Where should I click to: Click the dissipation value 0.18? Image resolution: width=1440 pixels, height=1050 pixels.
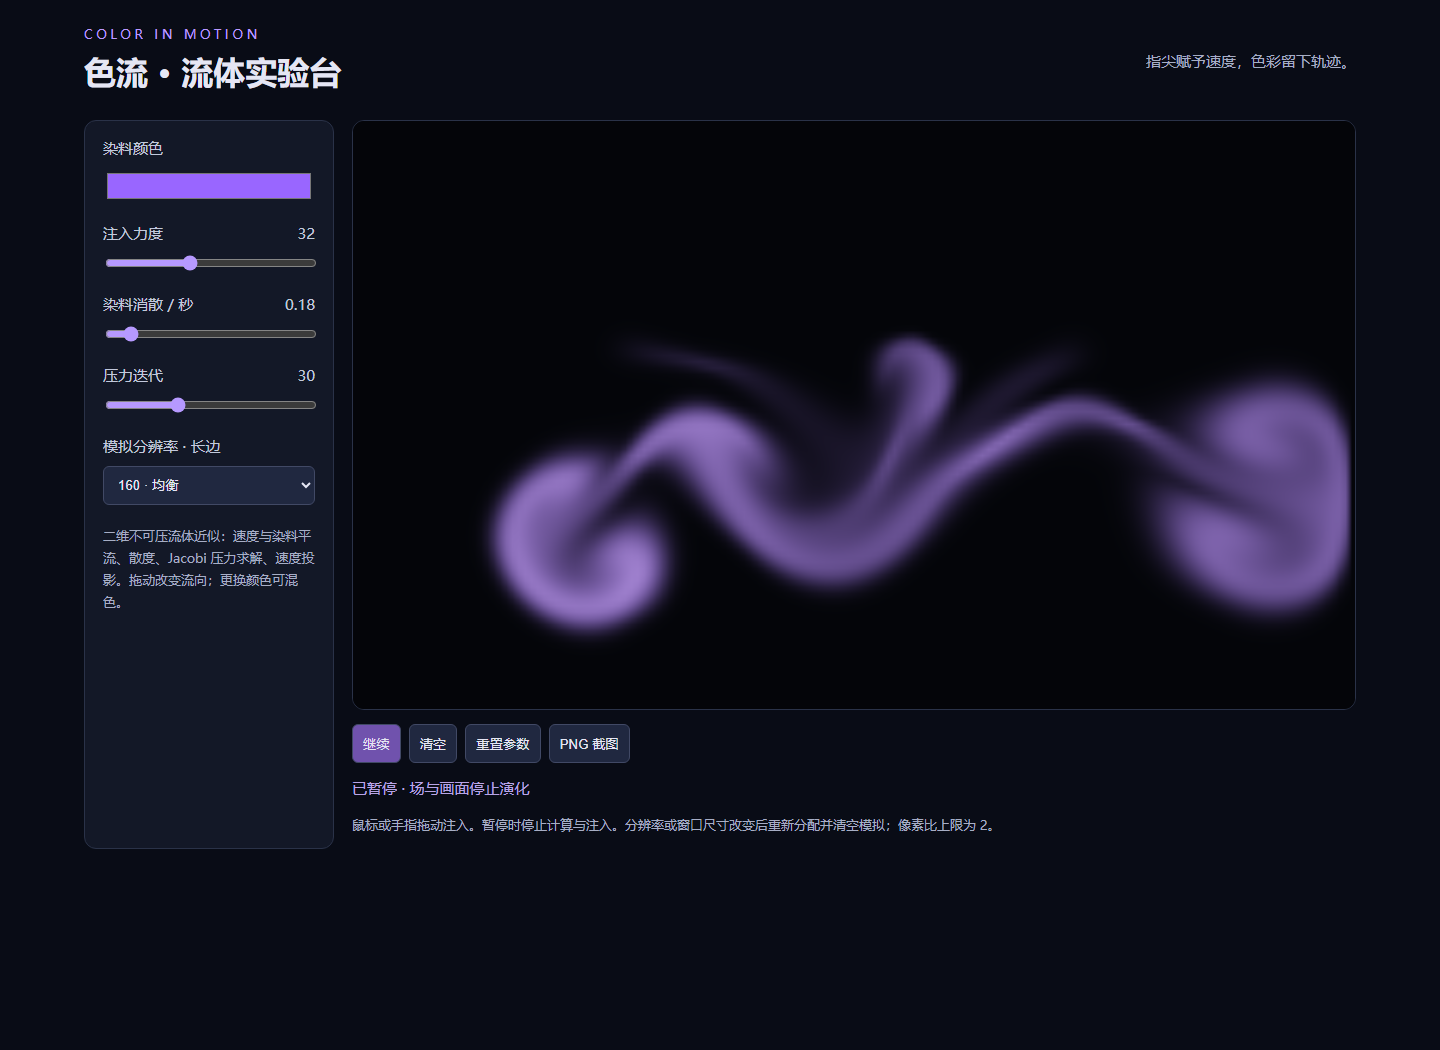pyautogui.click(x=300, y=305)
